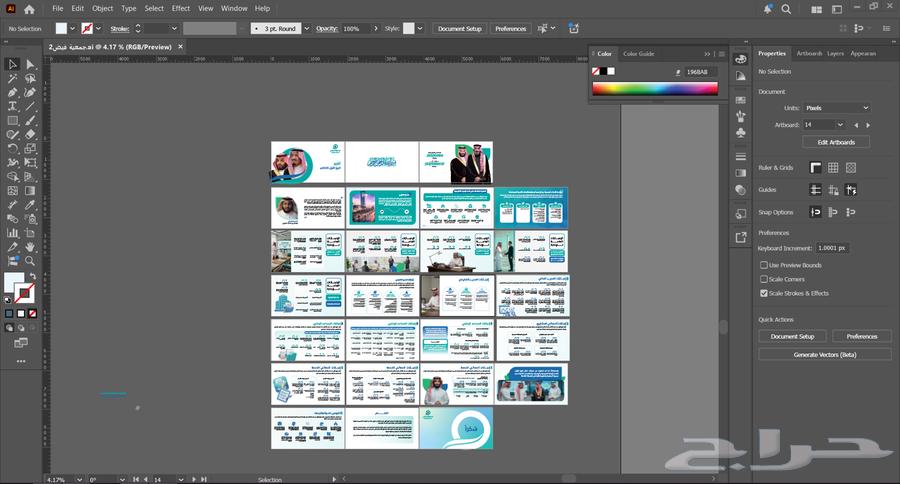
Task: Select the Direct Selection tool
Action: 30,64
